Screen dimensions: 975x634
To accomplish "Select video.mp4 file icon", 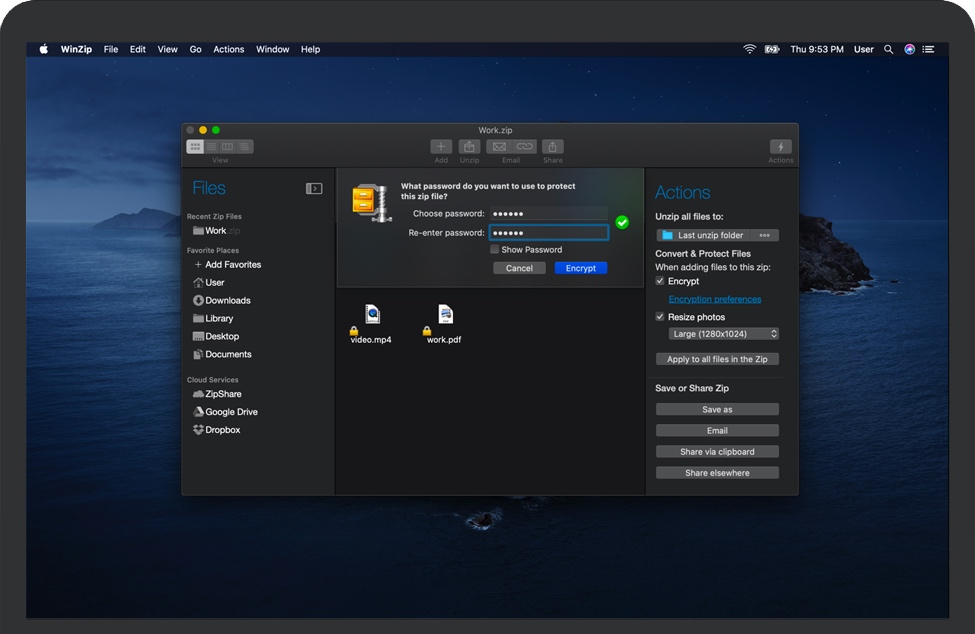I will 372,315.
